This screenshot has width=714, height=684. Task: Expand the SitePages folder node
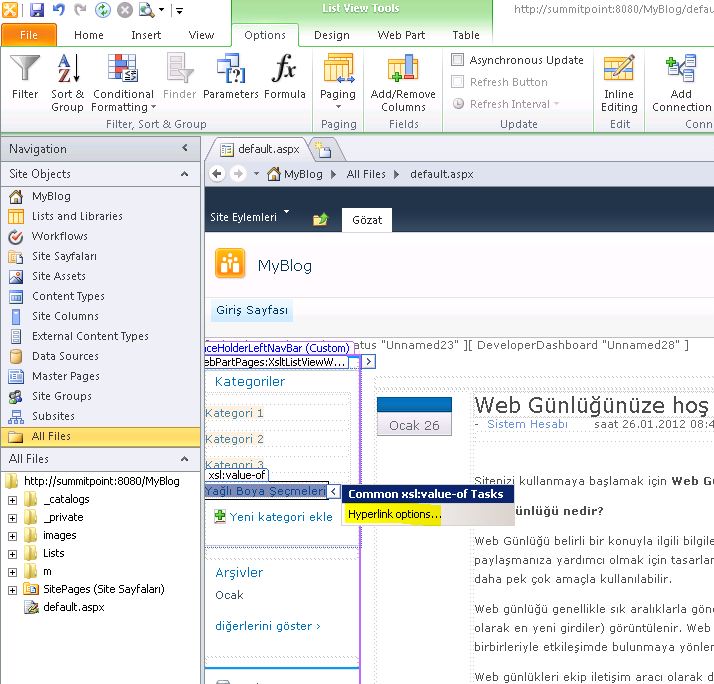[12, 589]
